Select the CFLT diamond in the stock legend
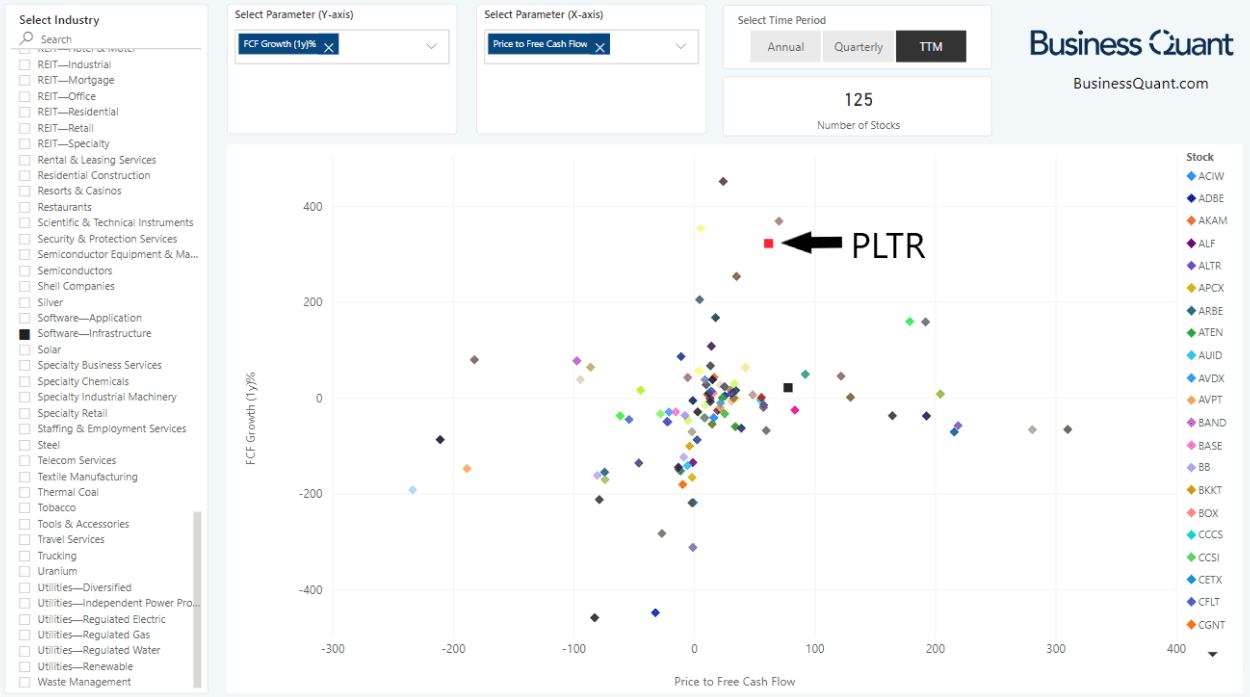1250x697 pixels. point(1191,602)
